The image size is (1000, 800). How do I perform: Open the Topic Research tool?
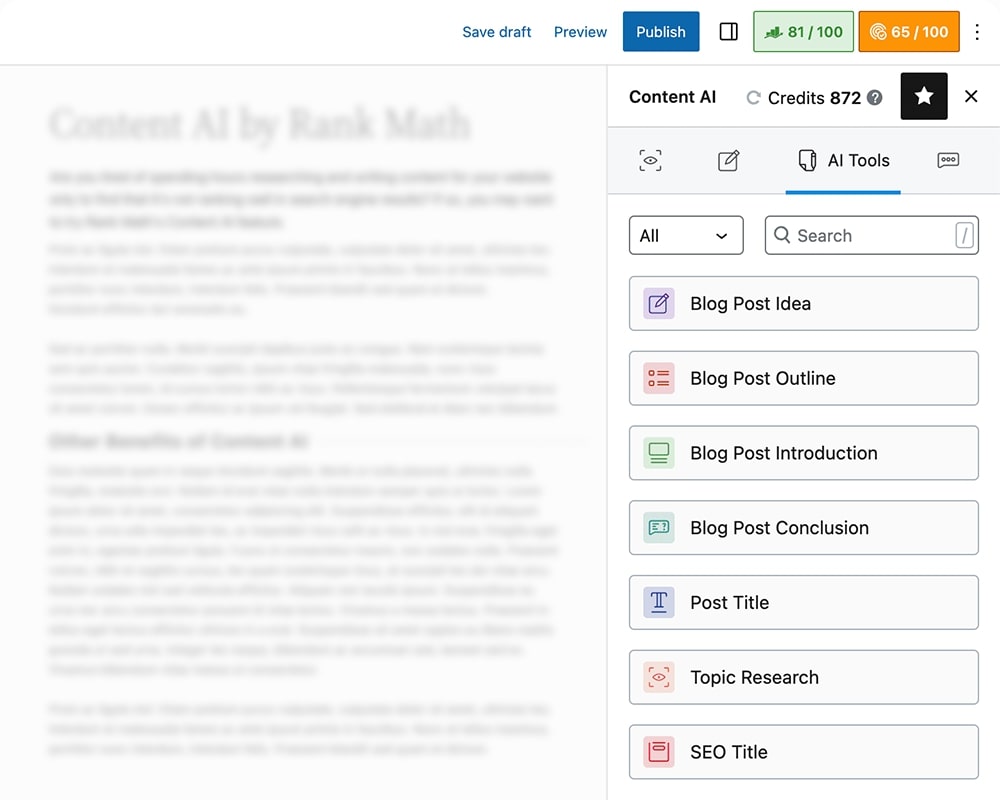[x=804, y=677]
